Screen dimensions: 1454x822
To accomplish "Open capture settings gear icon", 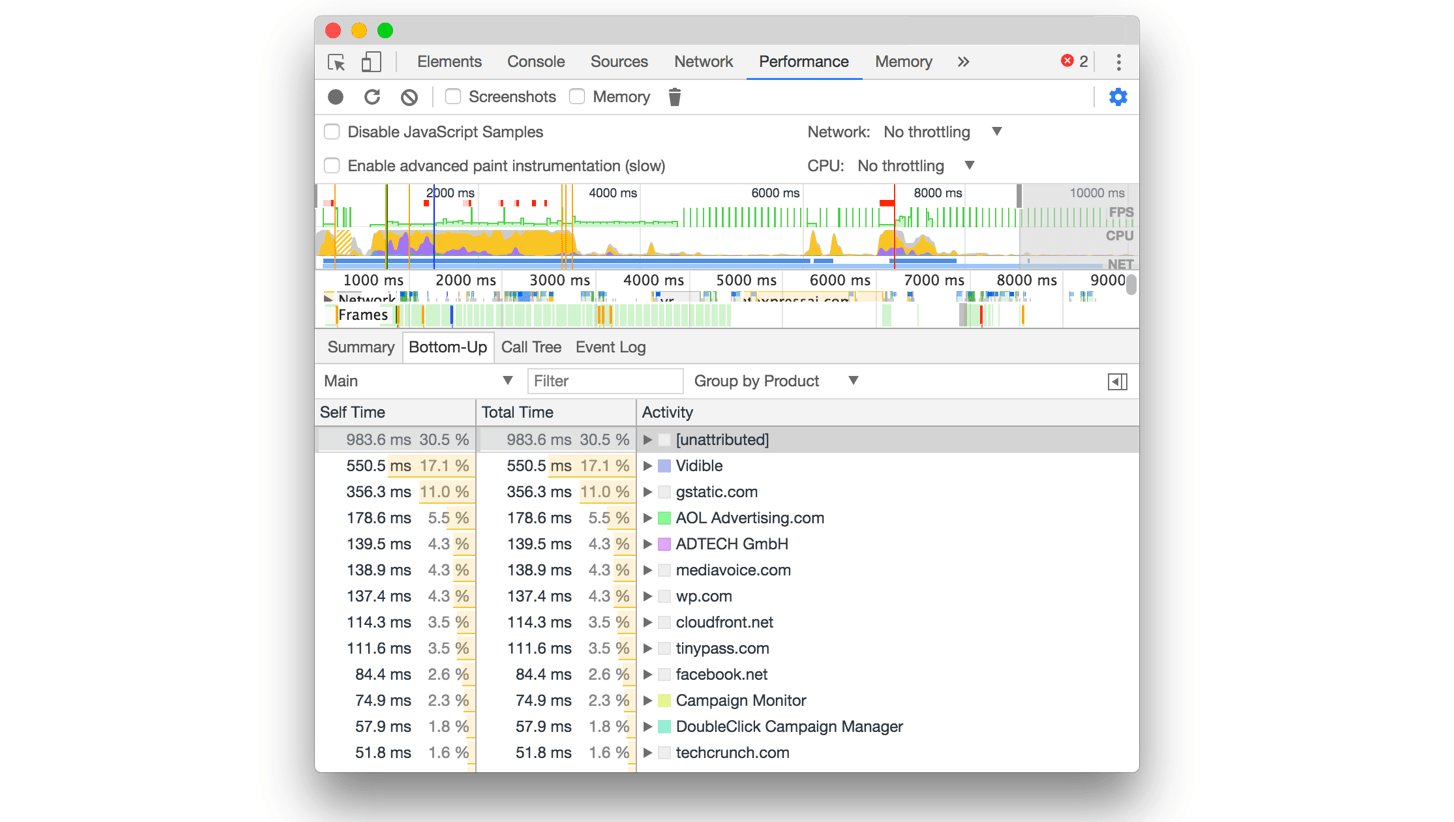I will pyautogui.click(x=1118, y=97).
